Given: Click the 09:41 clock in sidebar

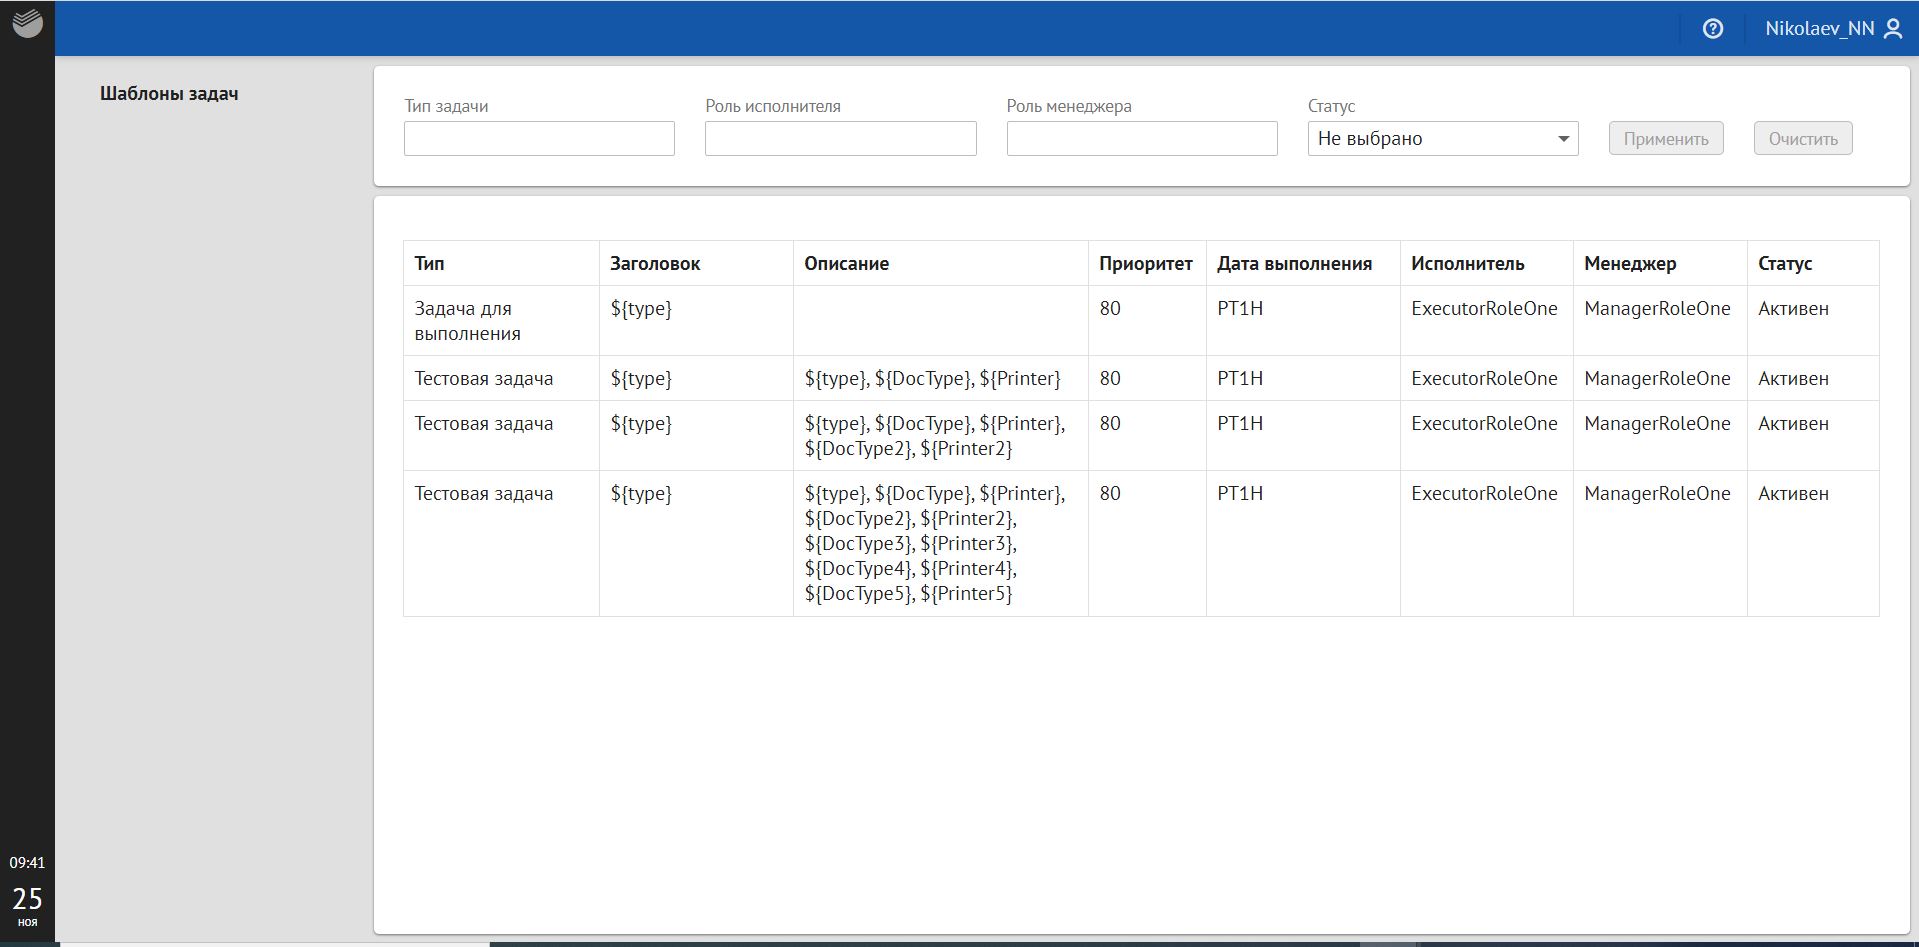Looking at the screenshot, I should tap(27, 862).
